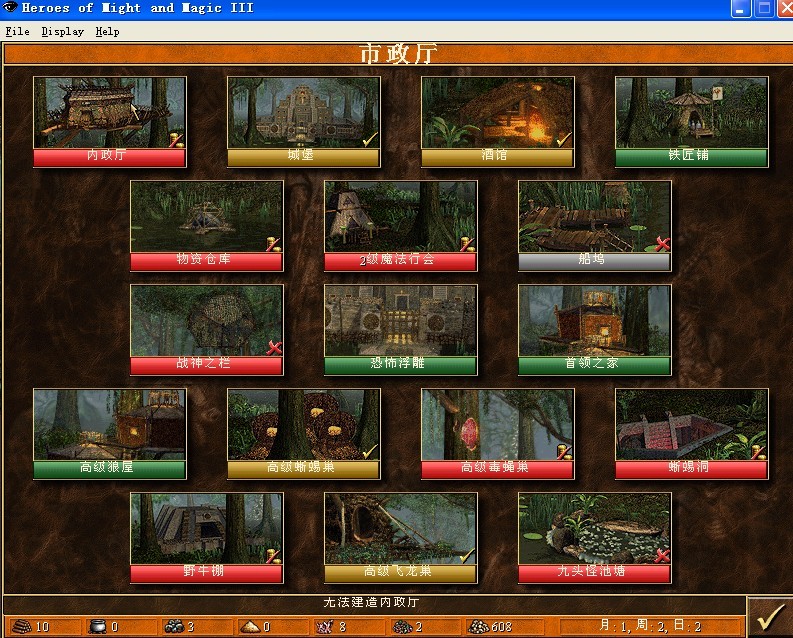This screenshot has height=638, width=793.
Task: Select the 船坞 building picture
Action: pyautogui.click(x=595, y=217)
